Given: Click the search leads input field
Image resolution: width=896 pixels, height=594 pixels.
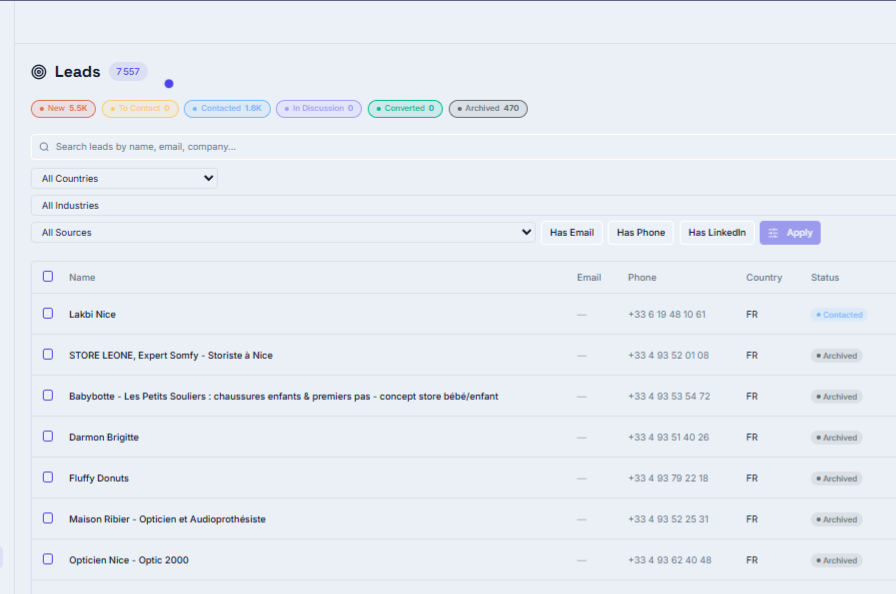Looking at the screenshot, I should click(x=463, y=147).
